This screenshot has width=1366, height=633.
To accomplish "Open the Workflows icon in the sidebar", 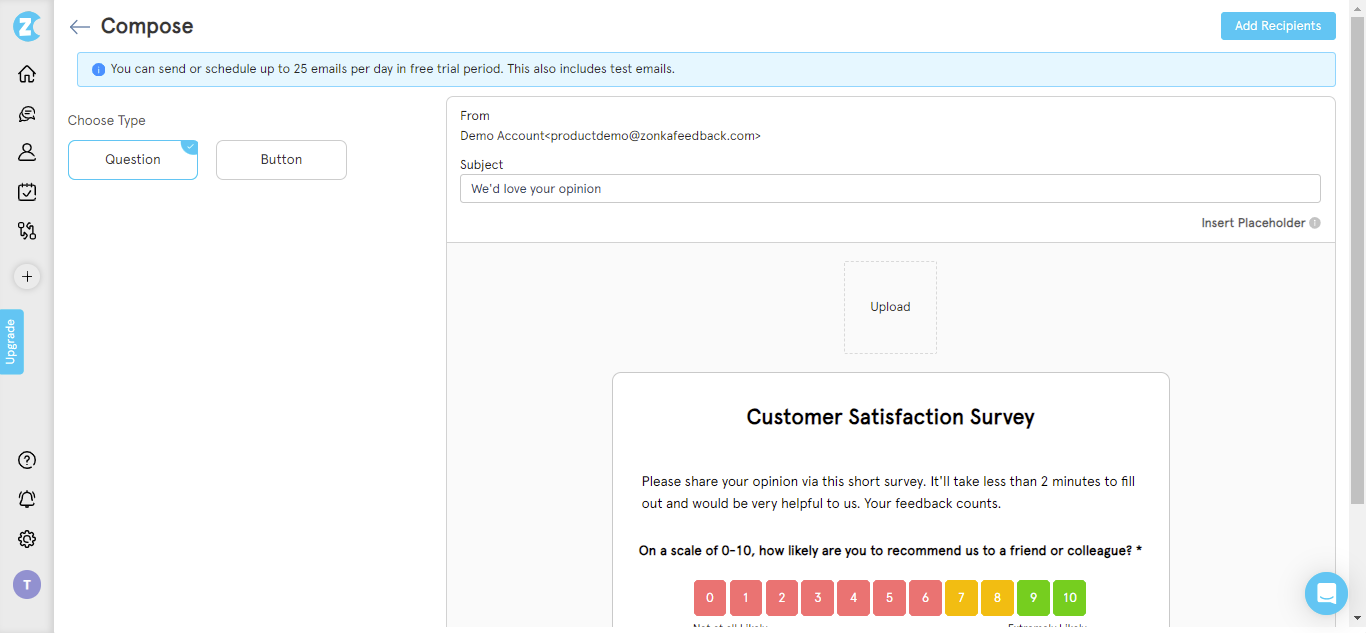I will pos(26,231).
